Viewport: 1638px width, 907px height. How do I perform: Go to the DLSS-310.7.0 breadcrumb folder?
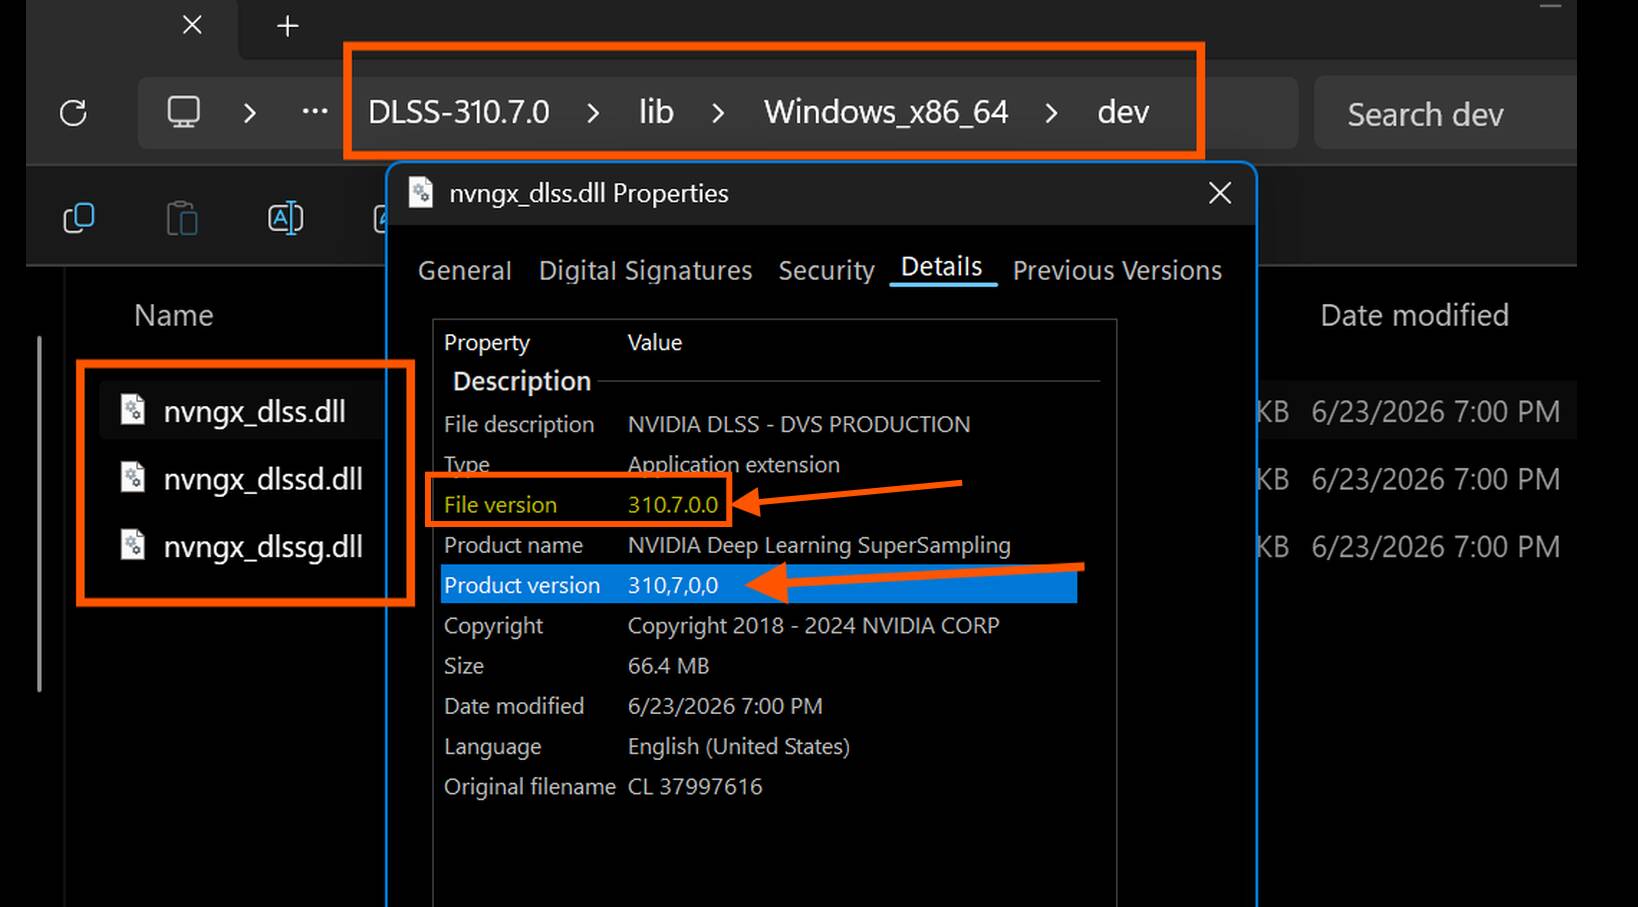pyautogui.click(x=459, y=112)
